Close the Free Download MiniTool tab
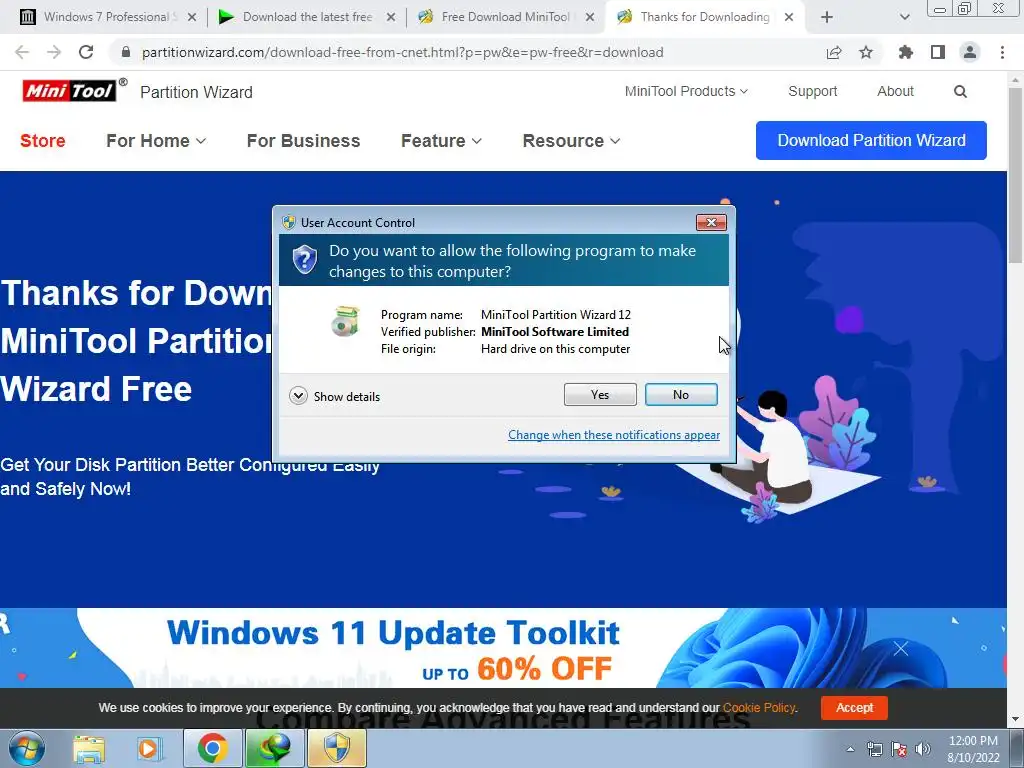Viewport: 1024px width, 768px height. point(590,18)
